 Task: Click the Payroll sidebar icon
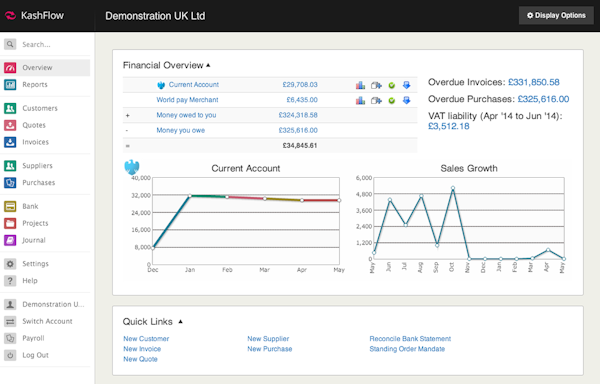[10, 338]
